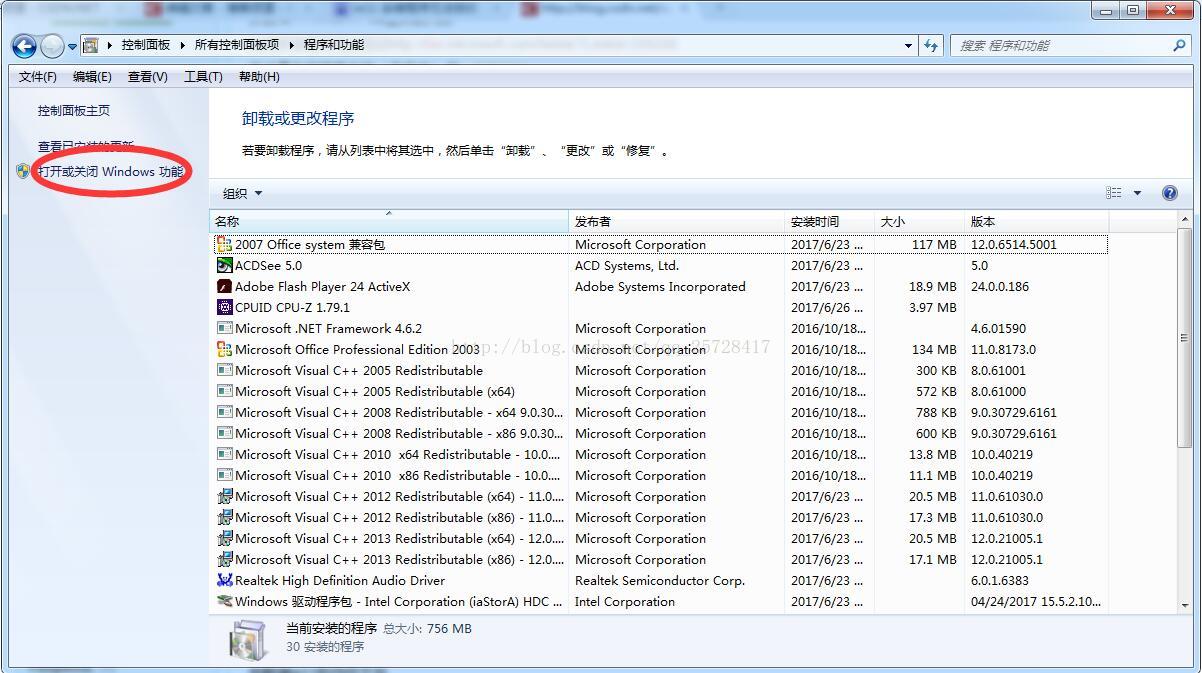Click the vertical scrollbar thumb

(x=1186, y=339)
